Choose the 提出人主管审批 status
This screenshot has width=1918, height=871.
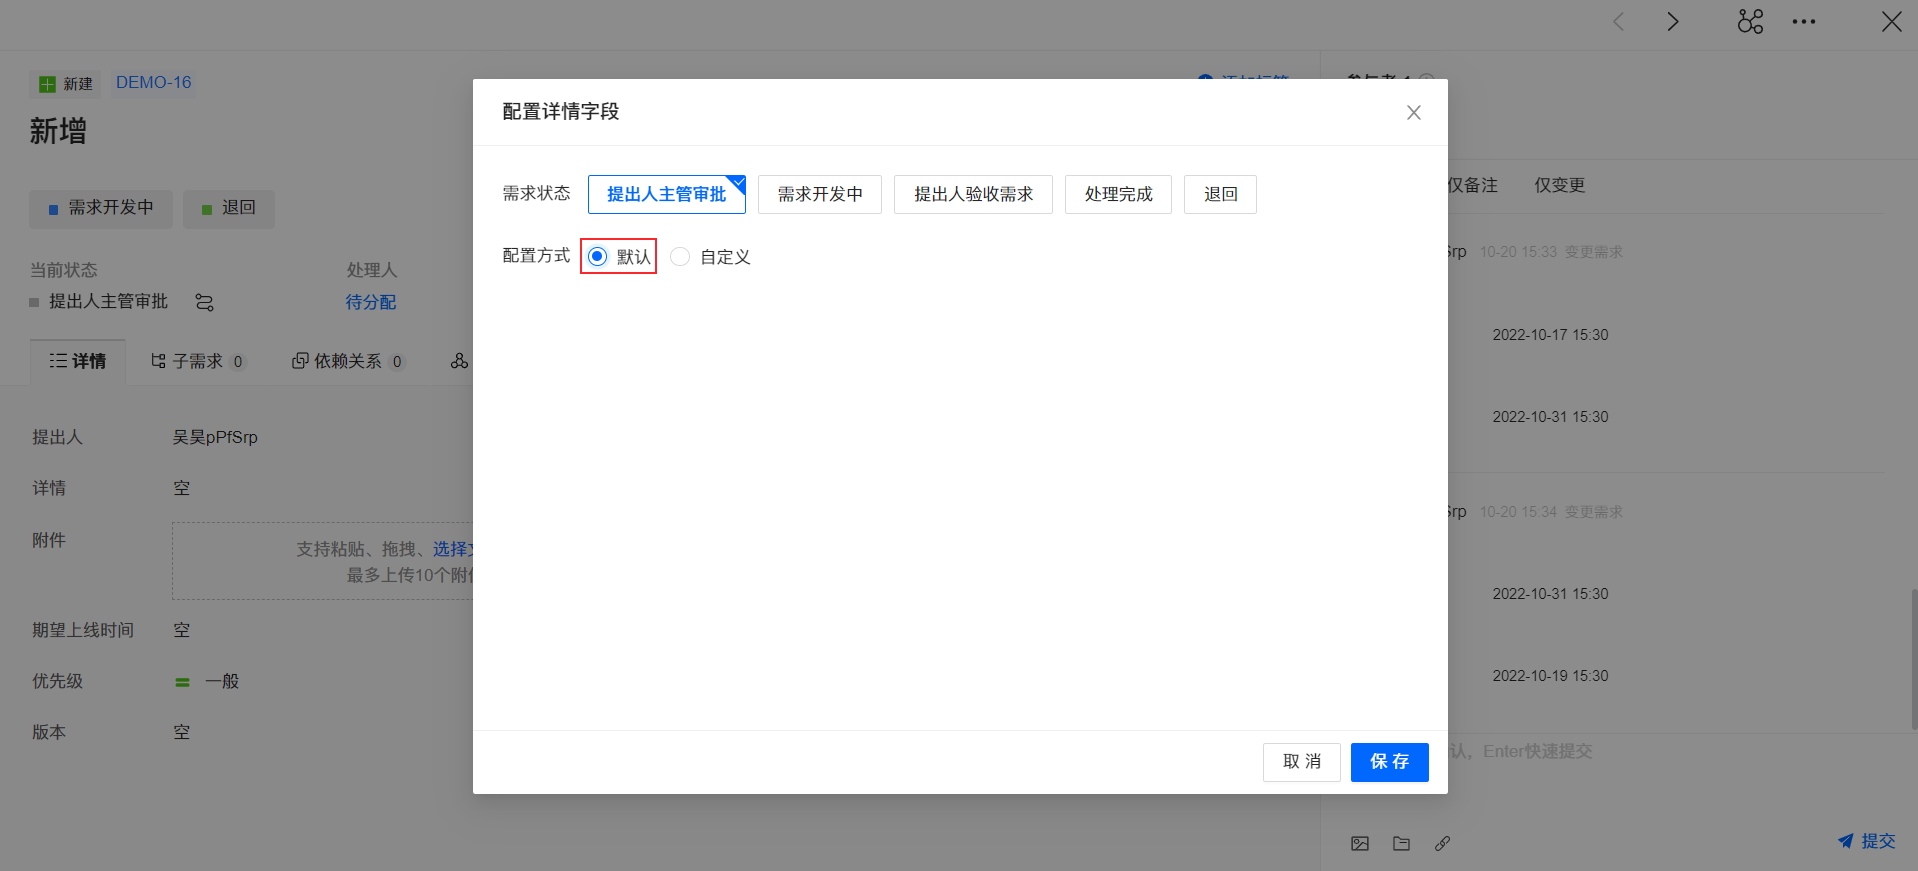tap(667, 194)
